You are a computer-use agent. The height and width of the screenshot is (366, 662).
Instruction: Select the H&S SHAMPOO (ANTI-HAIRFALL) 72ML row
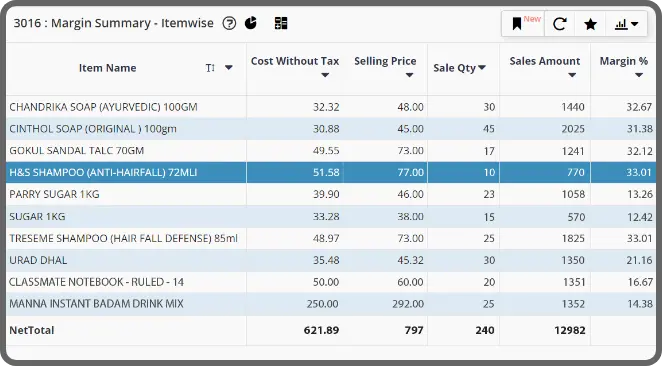point(331,172)
